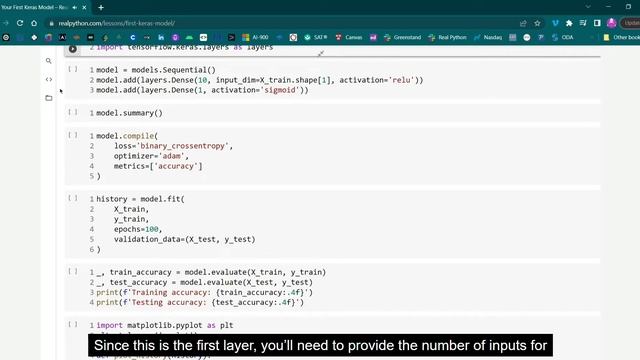Run the matplotlib import cell
The width and height of the screenshot is (640, 360).
tap(73, 324)
